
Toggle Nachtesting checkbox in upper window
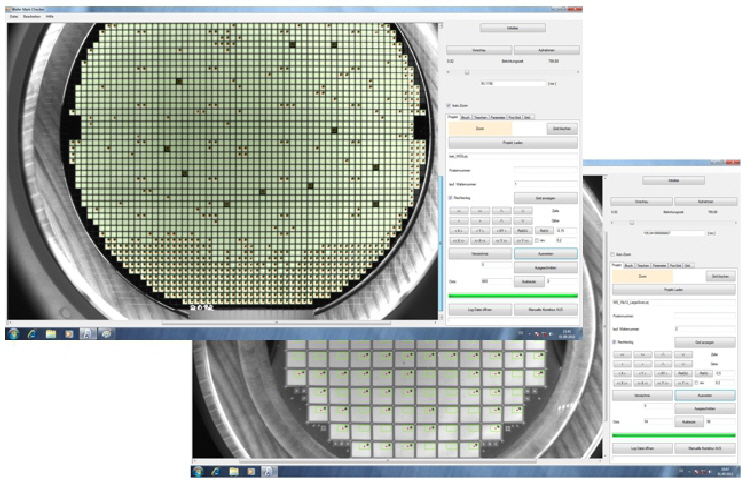pyautogui.click(x=449, y=198)
